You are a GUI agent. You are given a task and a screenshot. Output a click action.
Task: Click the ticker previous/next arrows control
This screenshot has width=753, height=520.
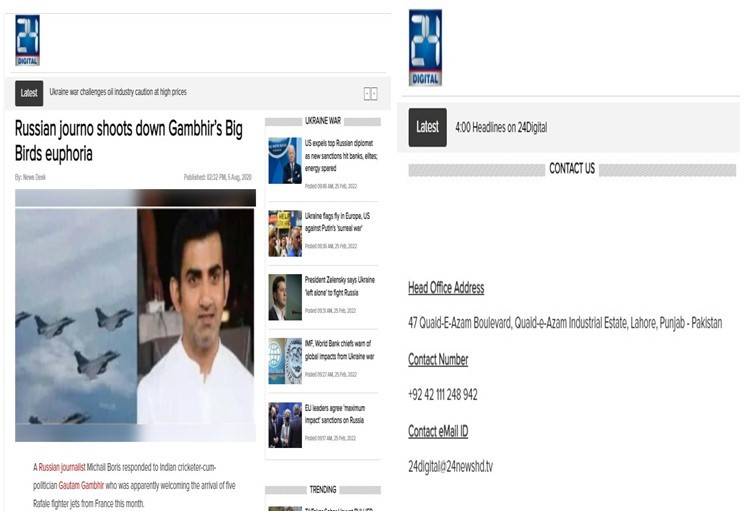[370, 94]
